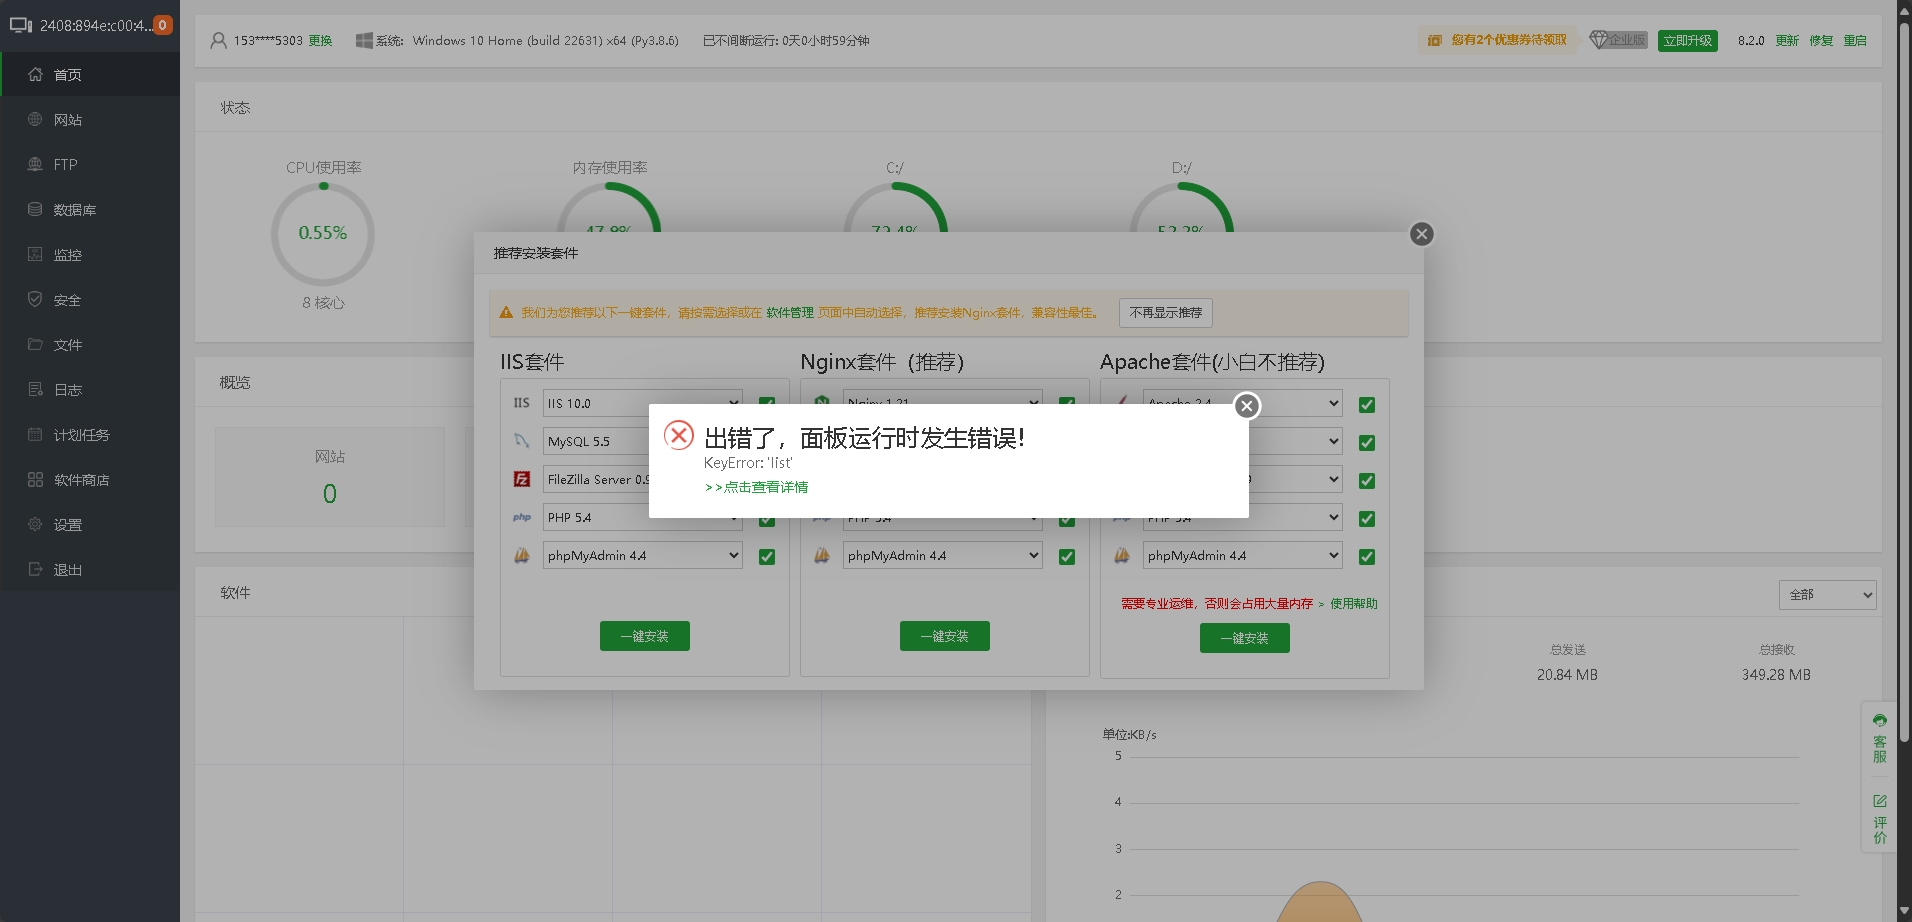The height and width of the screenshot is (922, 1912).
Task: Click the globe icon beside 网站
Action: (x=35, y=119)
